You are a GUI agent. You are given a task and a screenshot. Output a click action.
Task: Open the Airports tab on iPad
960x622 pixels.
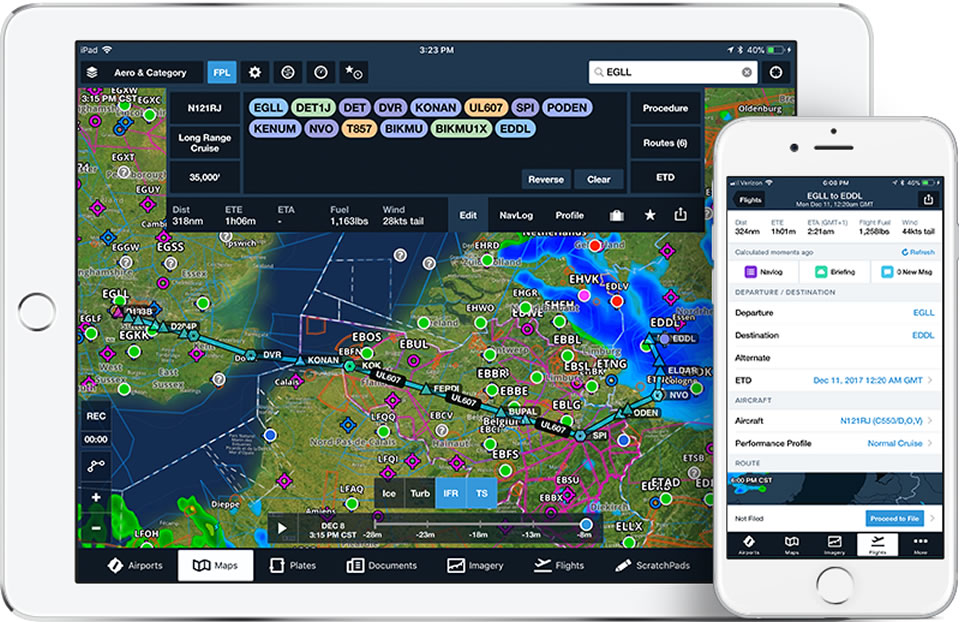point(135,565)
